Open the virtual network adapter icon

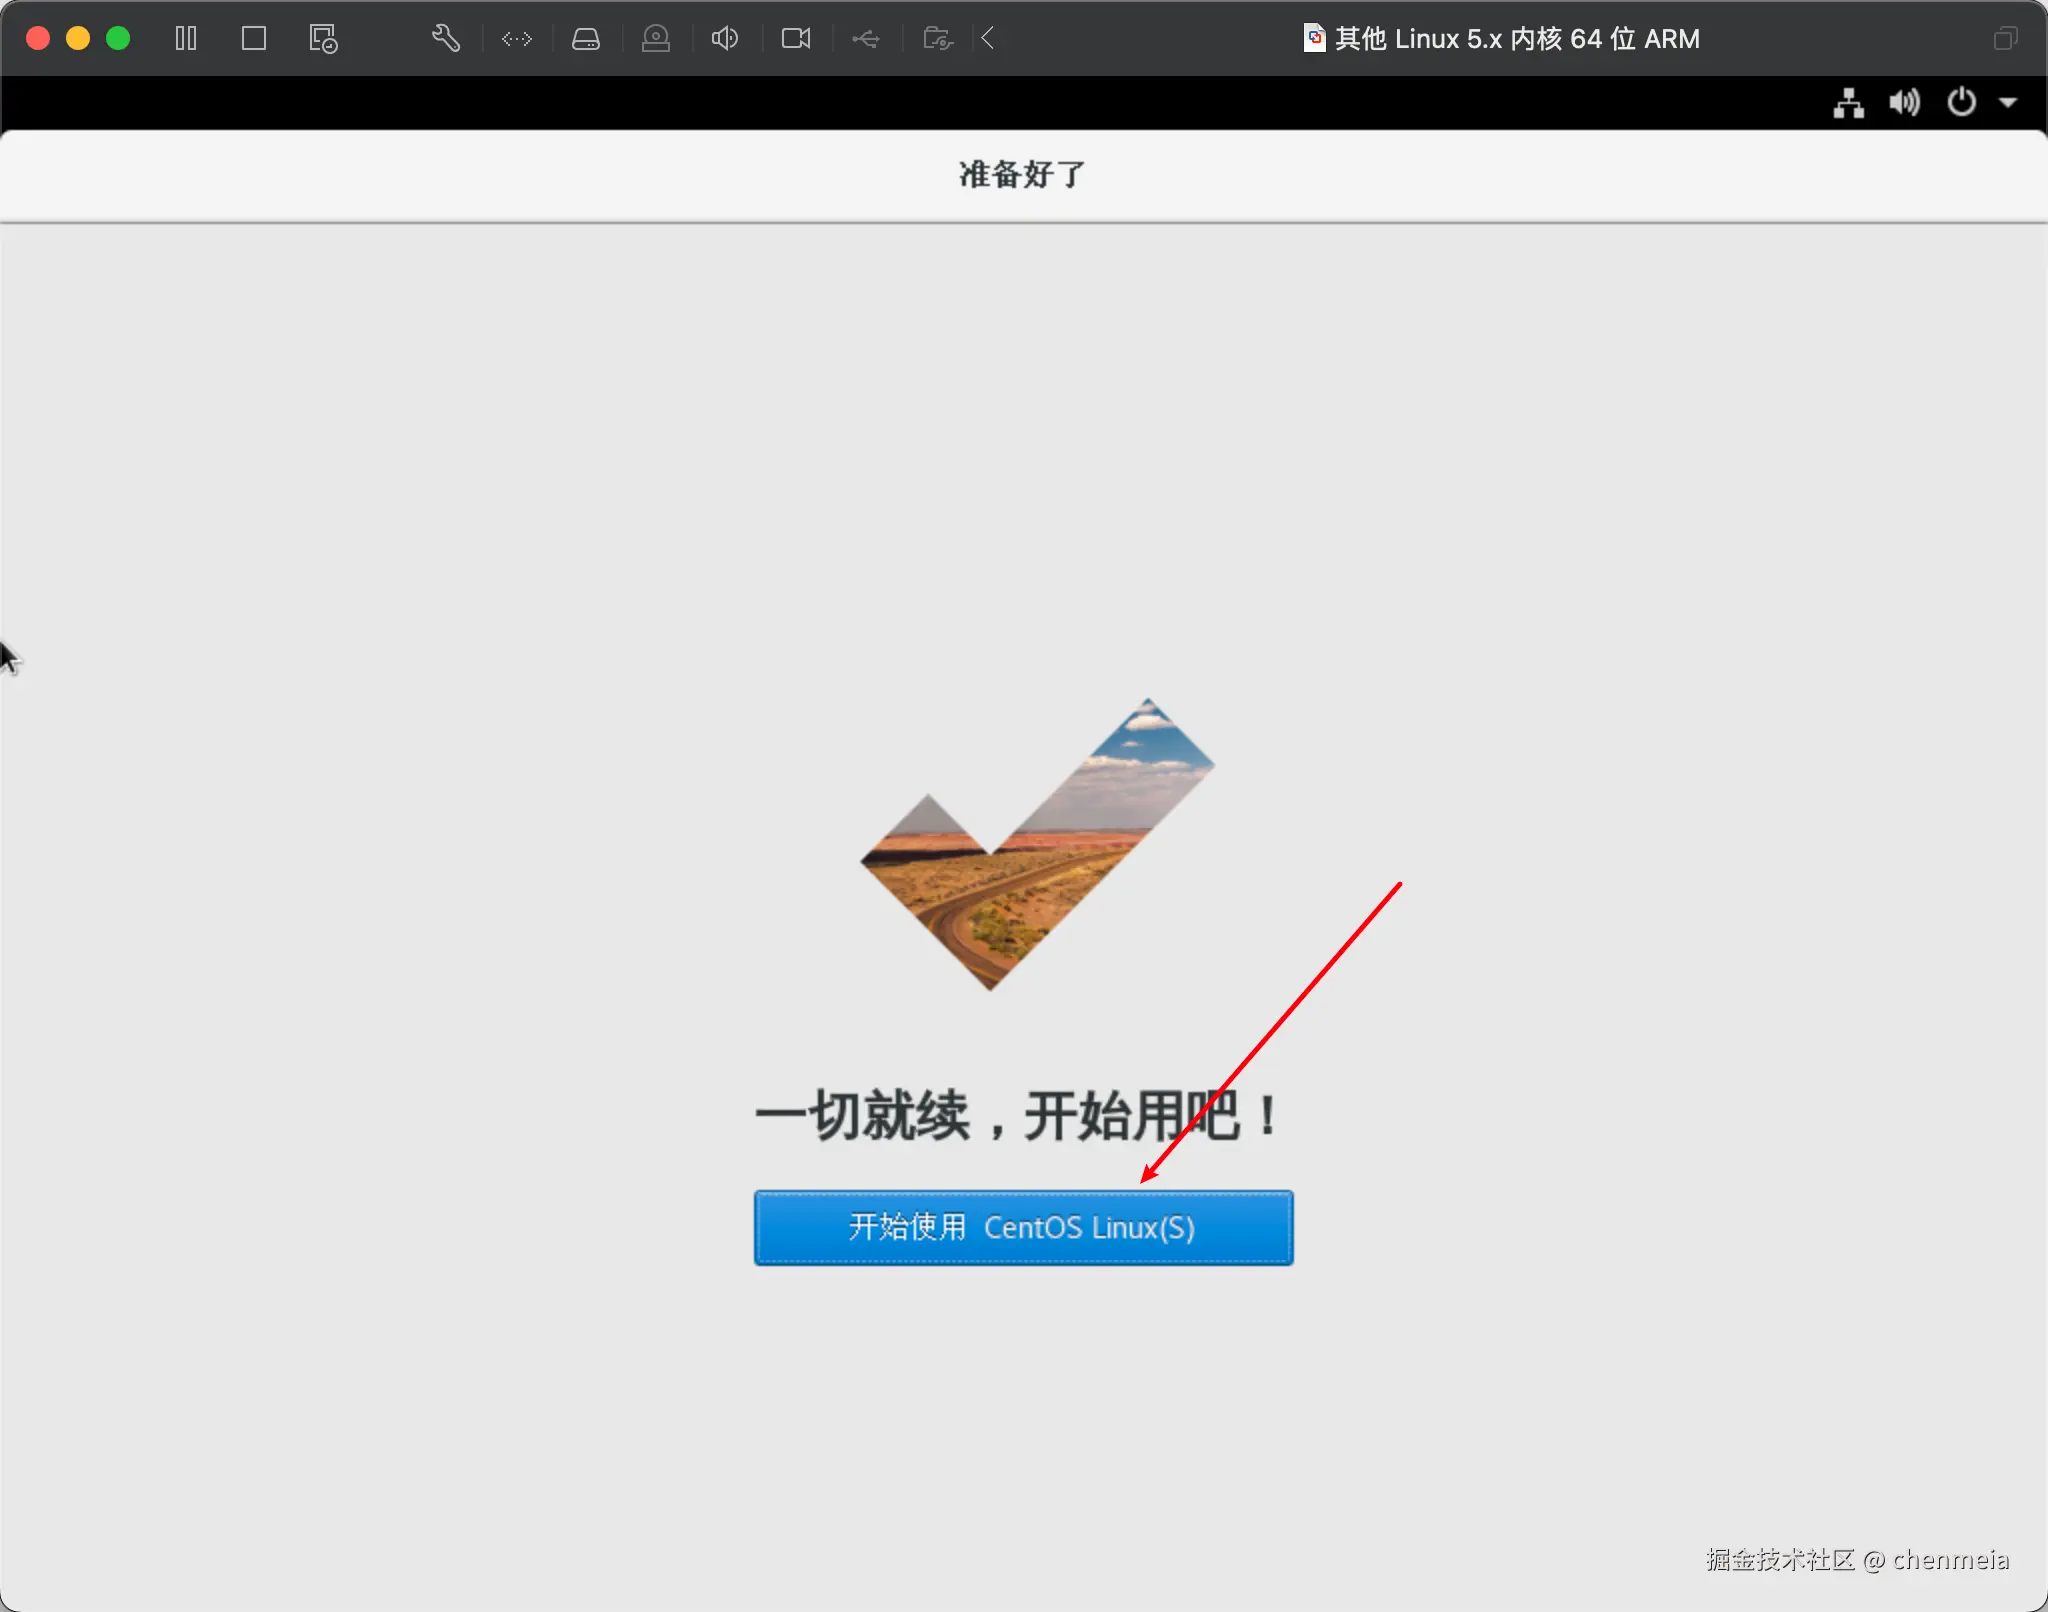pyautogui.click(x=516, y=38)
